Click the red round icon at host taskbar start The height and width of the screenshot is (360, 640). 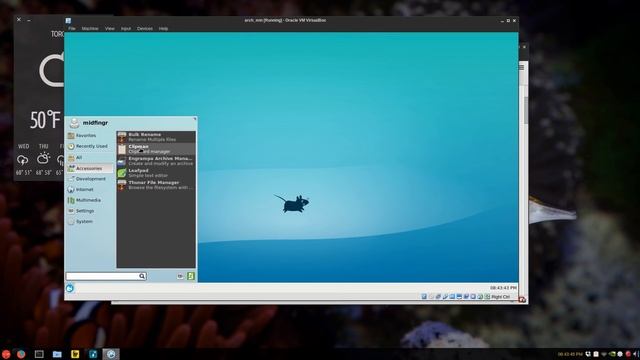click(x=6, y=354)
